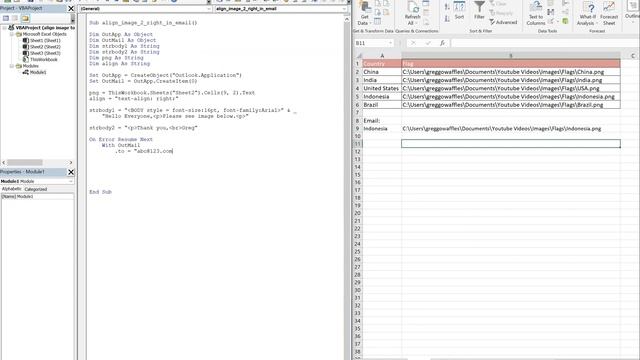Select cell with 'China'
This screenshot has height=360, width=640.
tap(382, 72)
